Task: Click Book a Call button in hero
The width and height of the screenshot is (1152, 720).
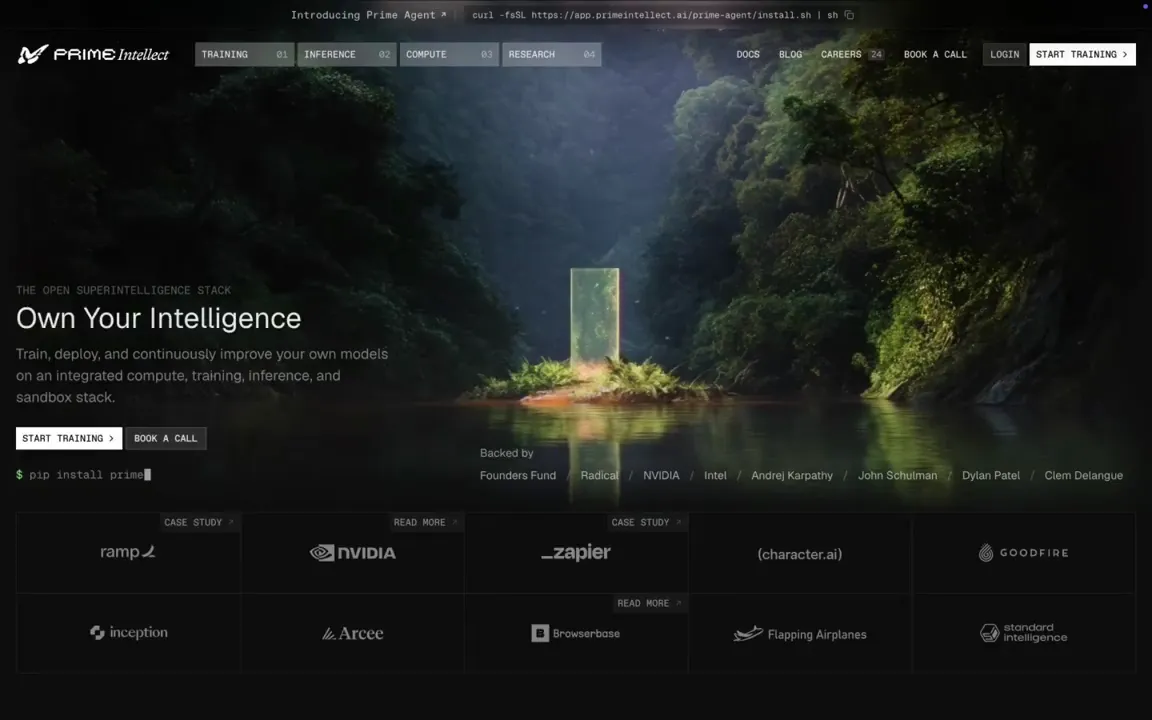Action: coord(165,439)
